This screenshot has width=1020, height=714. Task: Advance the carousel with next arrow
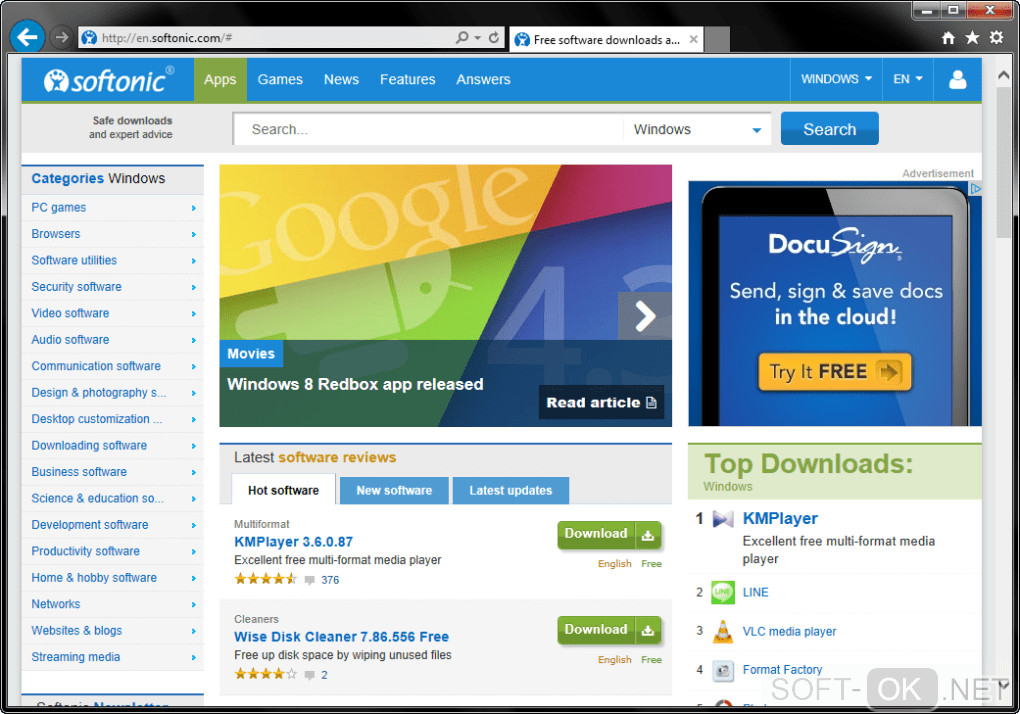(x=645, y=316)
